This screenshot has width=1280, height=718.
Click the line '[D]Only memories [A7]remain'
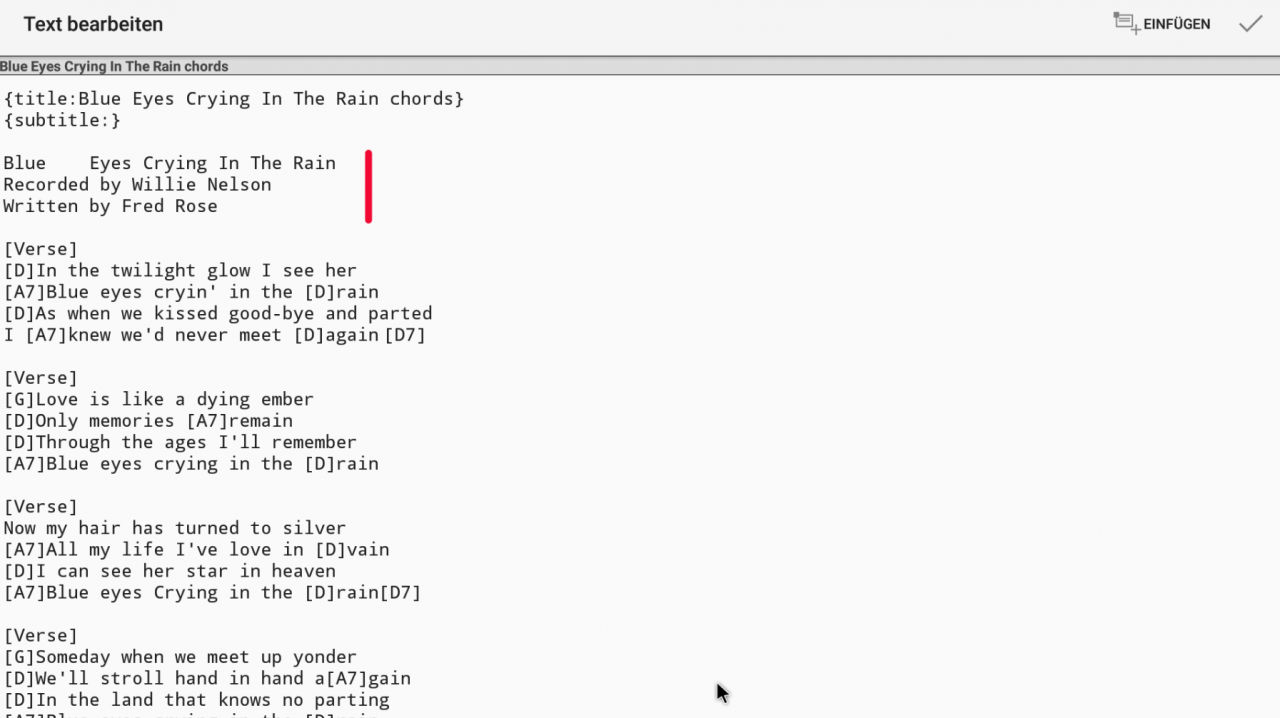(x=148, y=421)
